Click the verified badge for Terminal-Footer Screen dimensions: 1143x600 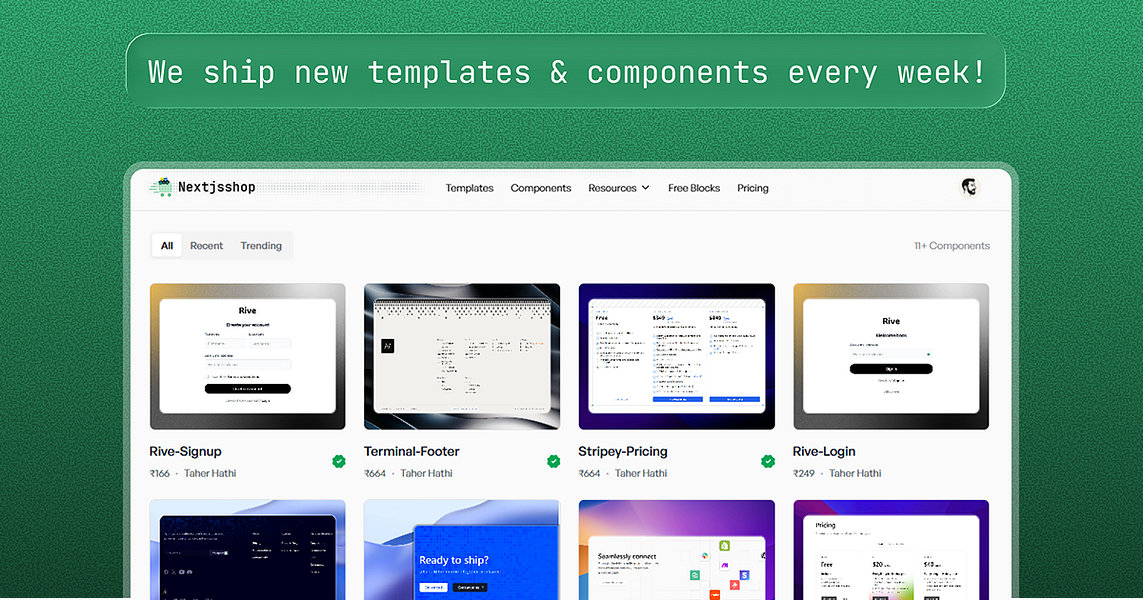pyautogui.click(x=554, y=461)
